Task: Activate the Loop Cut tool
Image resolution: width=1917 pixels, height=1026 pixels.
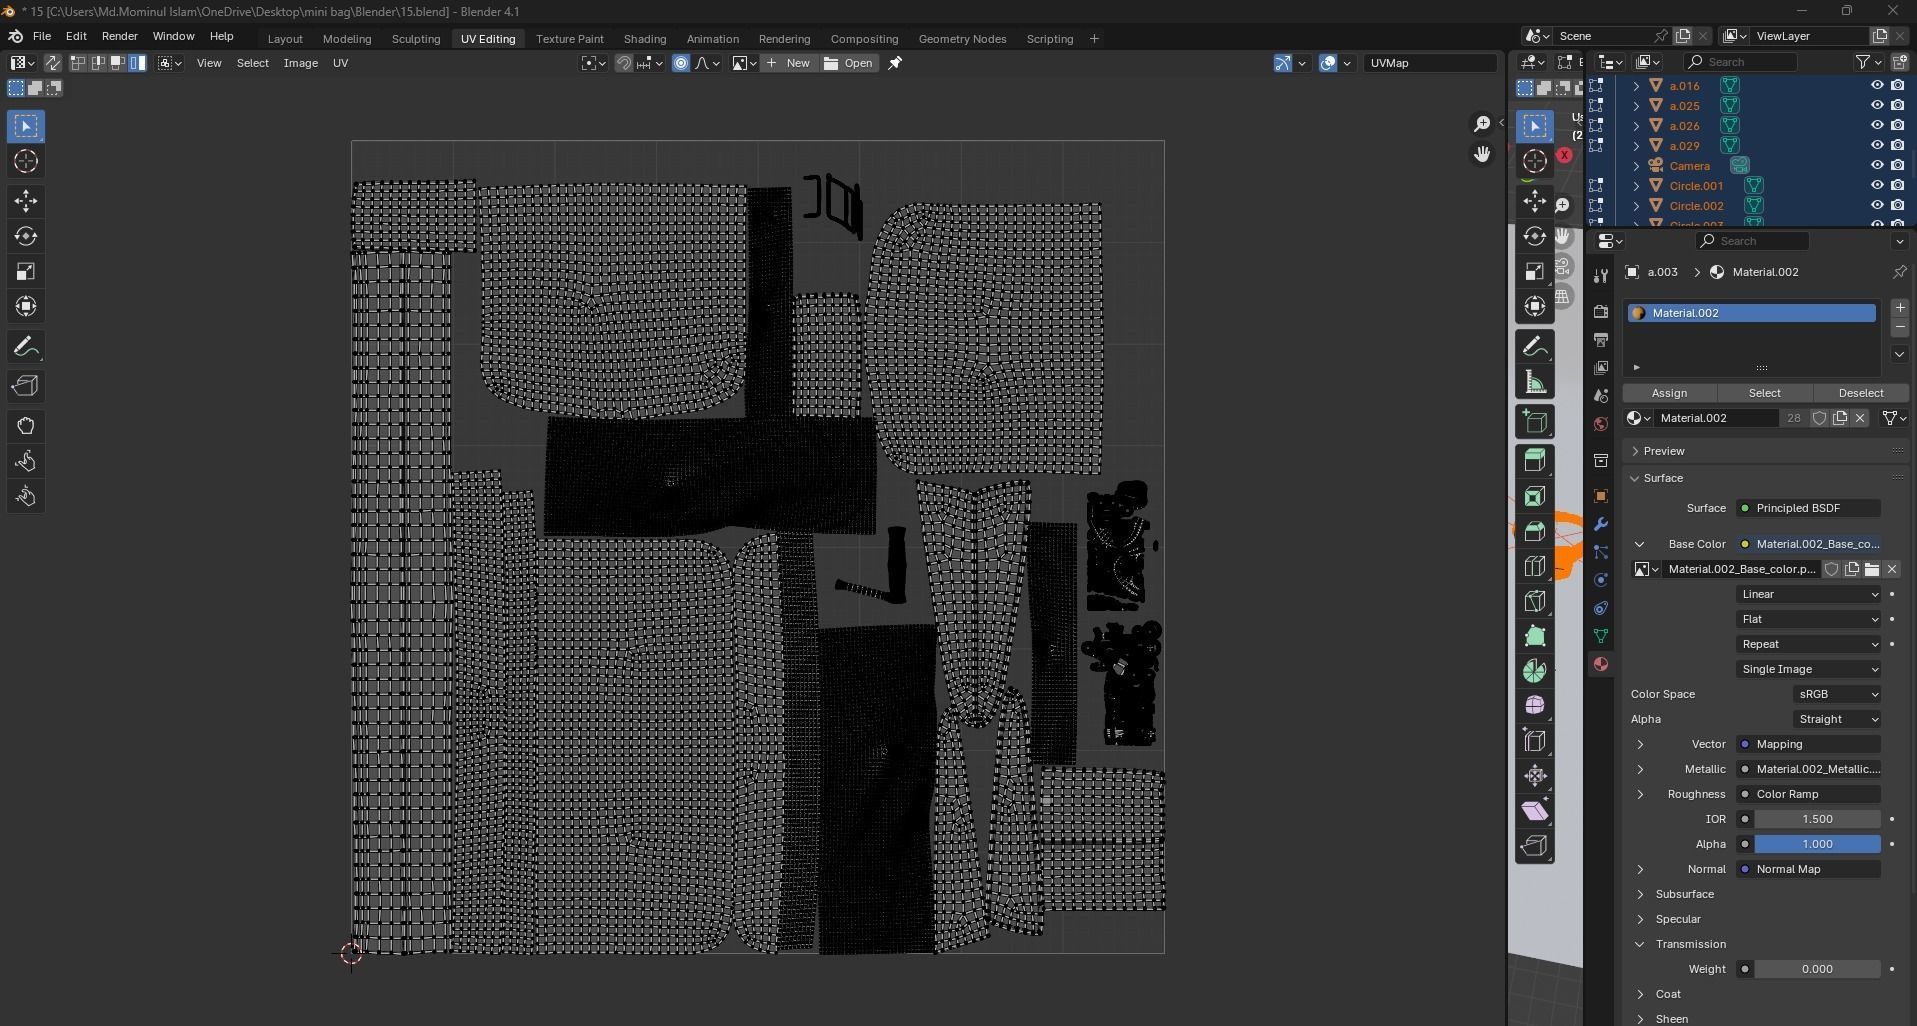Action: [x=1535, y=566]
